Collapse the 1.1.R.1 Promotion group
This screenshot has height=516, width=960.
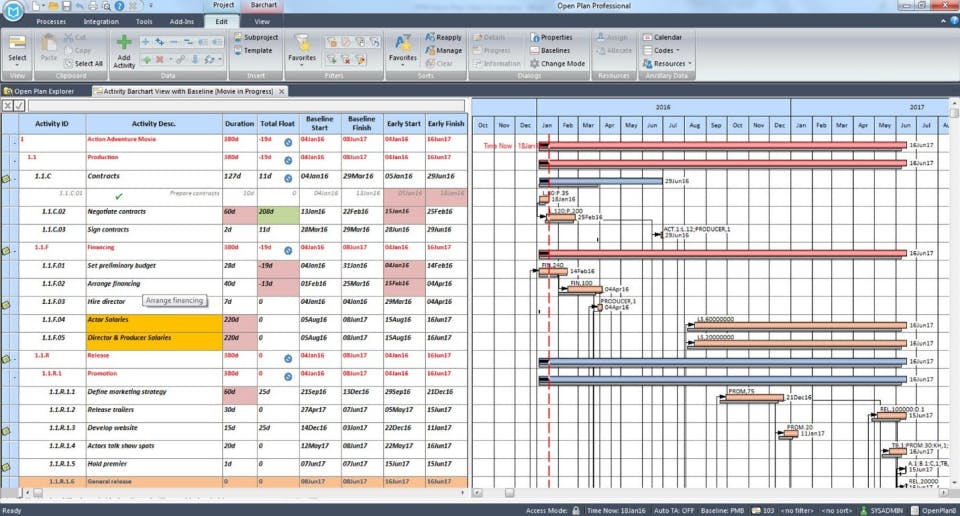pyautogui.click(x=15, y=377)
